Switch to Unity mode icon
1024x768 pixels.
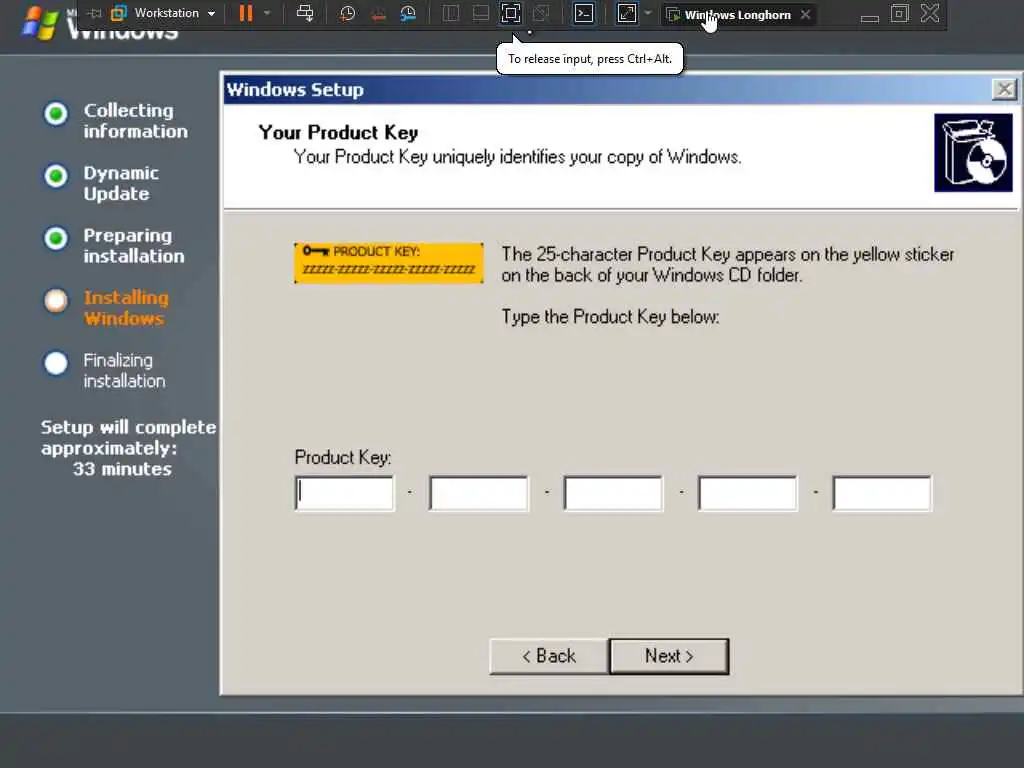pyautogui.click(x=541, y=13)
